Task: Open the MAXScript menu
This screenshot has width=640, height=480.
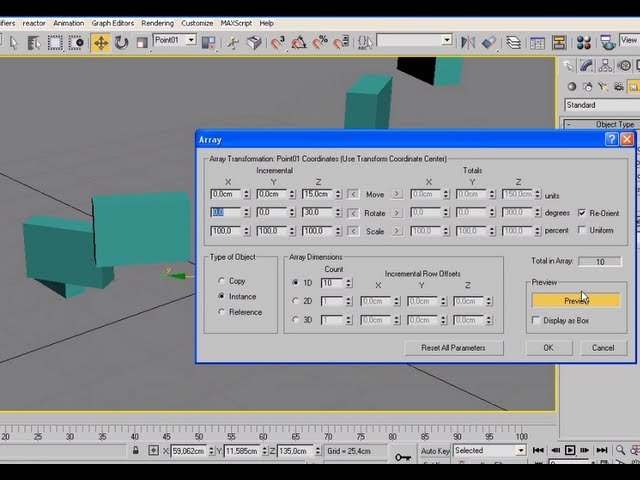Action: [x=236, y=23]
